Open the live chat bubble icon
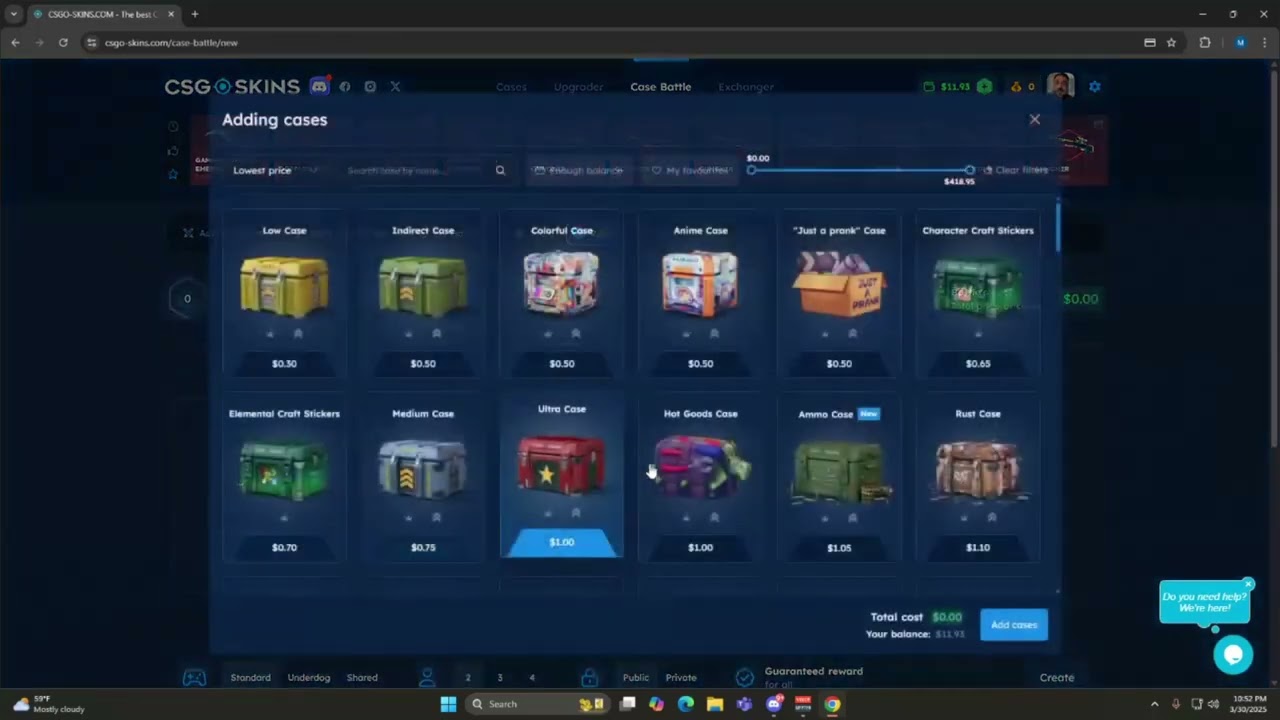 coord(1233,655)
